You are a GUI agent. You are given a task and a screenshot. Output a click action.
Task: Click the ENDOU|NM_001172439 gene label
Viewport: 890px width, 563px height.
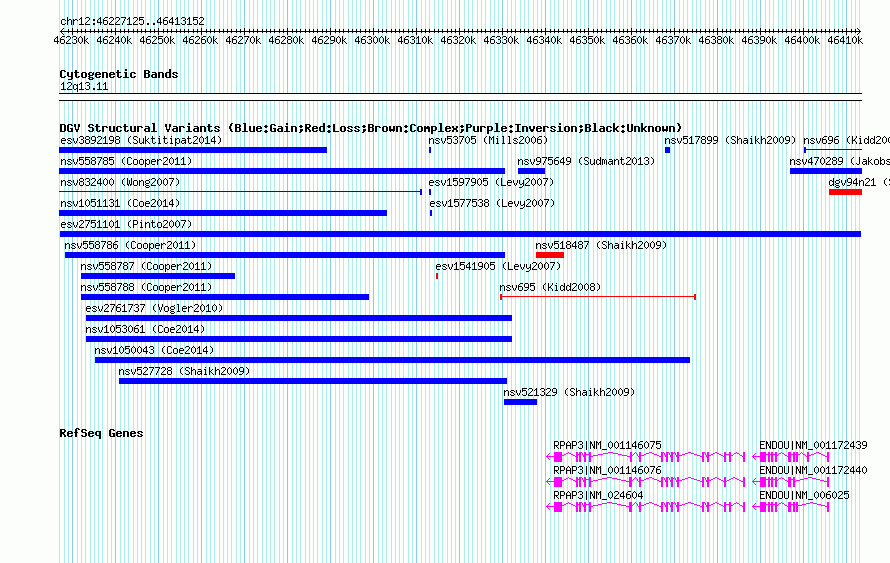813,446
